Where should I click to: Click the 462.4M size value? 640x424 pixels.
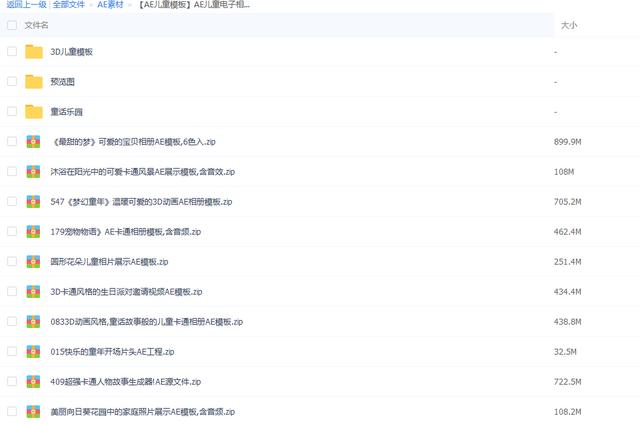coord(568,231)
